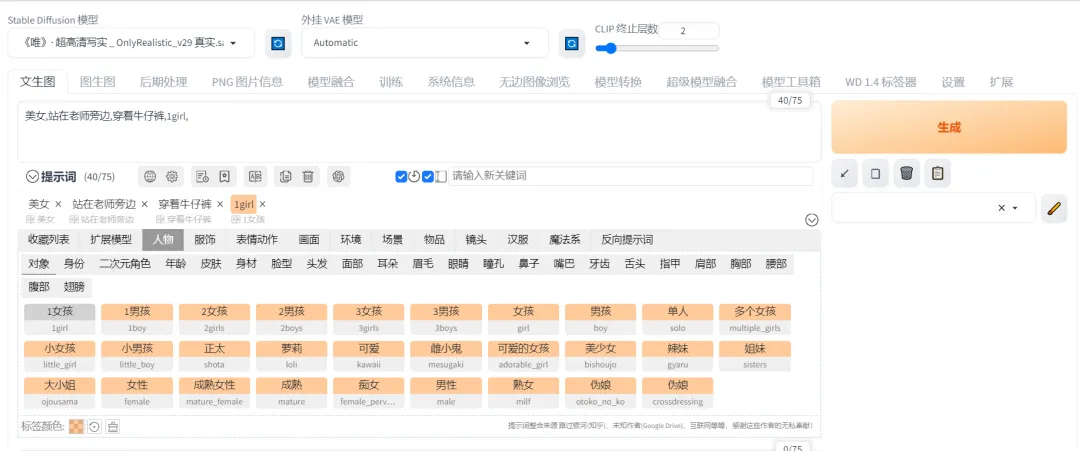Add the 美少女 bishoujo tag
Screen dimensions: 1080x451
601,356
